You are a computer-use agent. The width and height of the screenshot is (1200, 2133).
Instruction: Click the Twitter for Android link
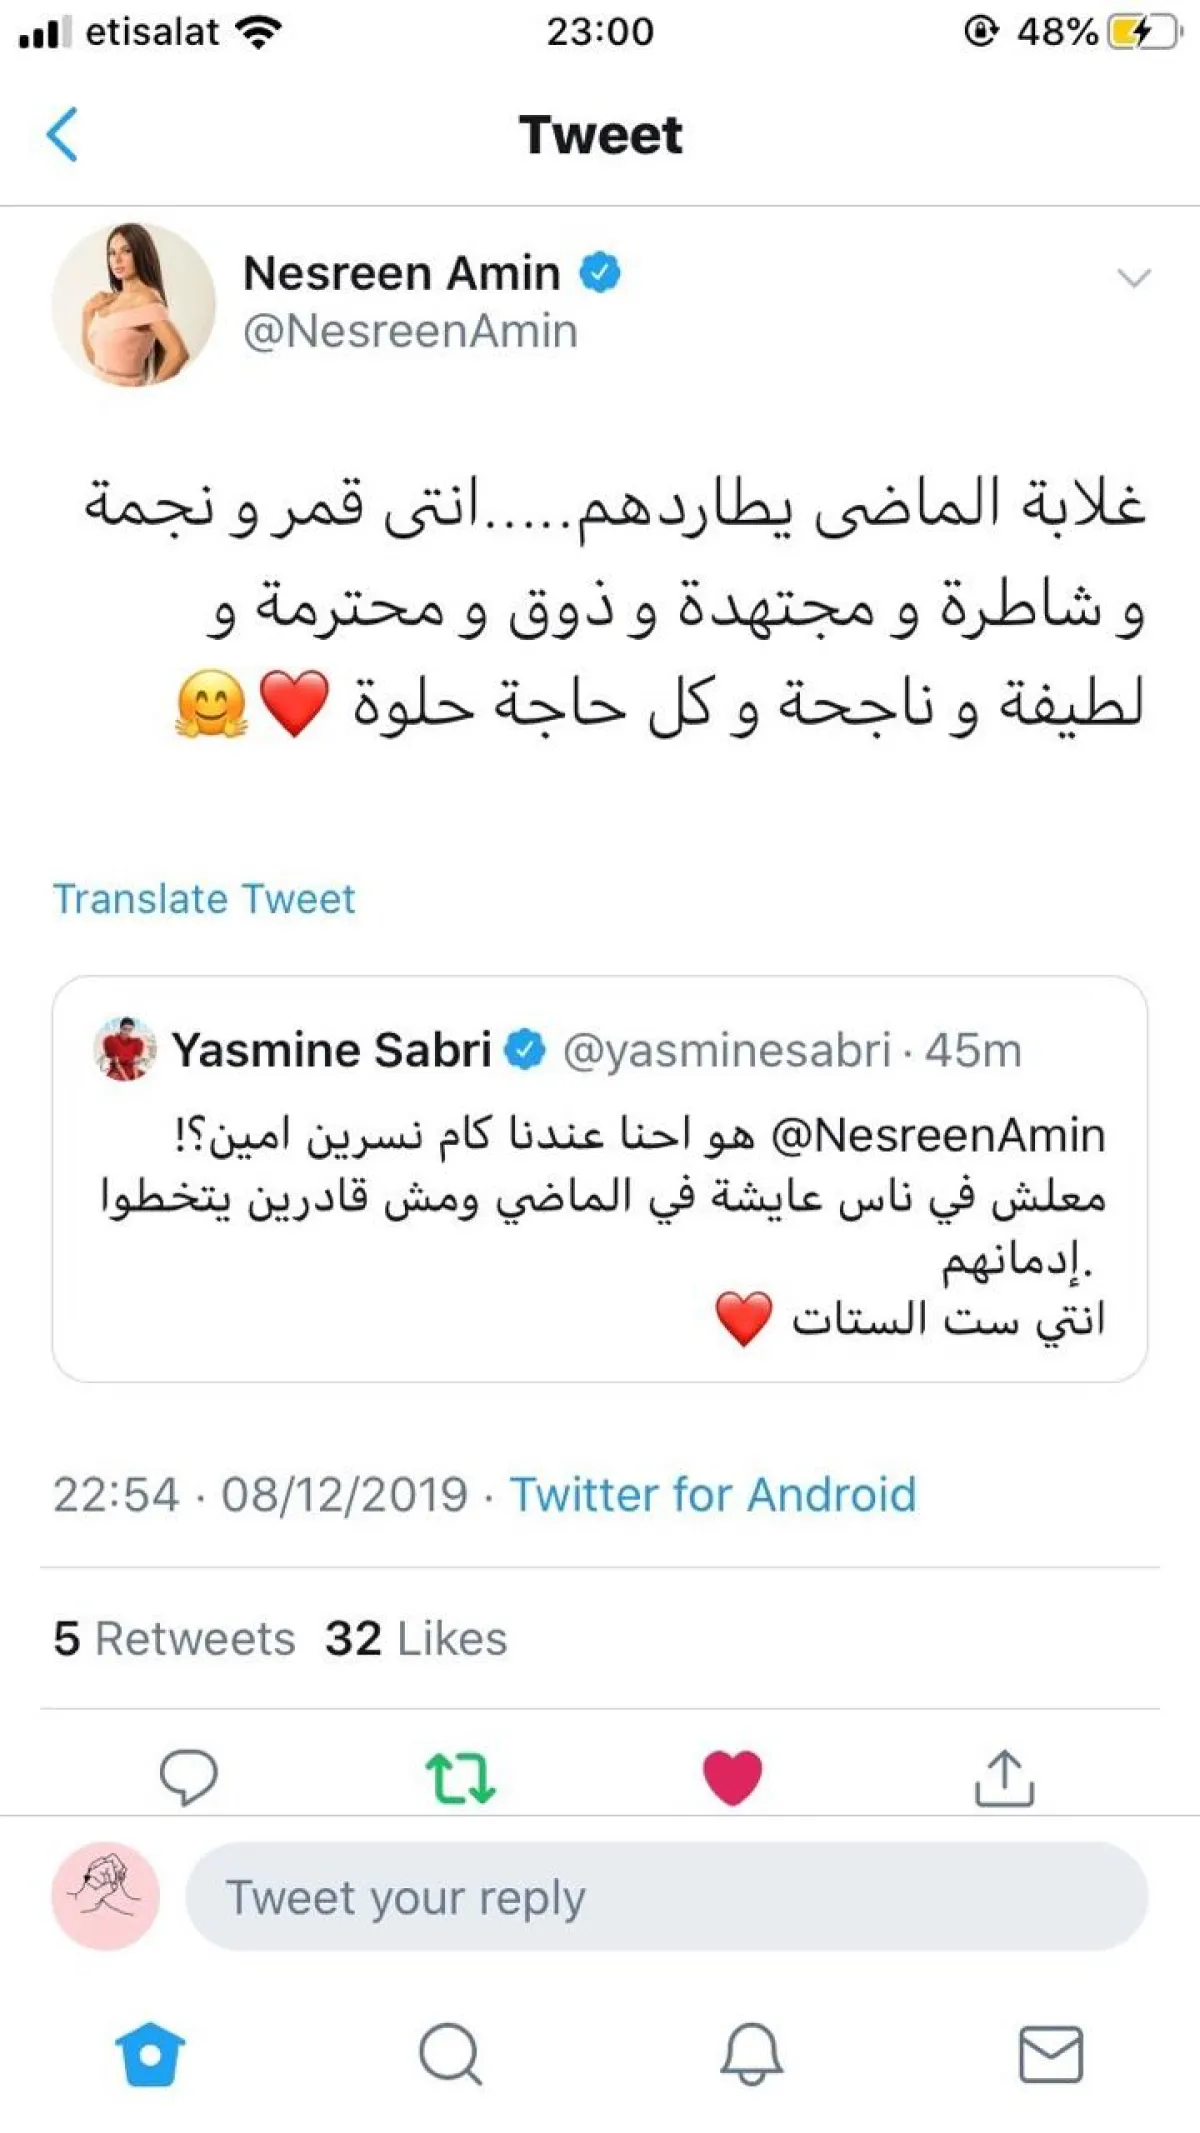(x=713, y=1495)
